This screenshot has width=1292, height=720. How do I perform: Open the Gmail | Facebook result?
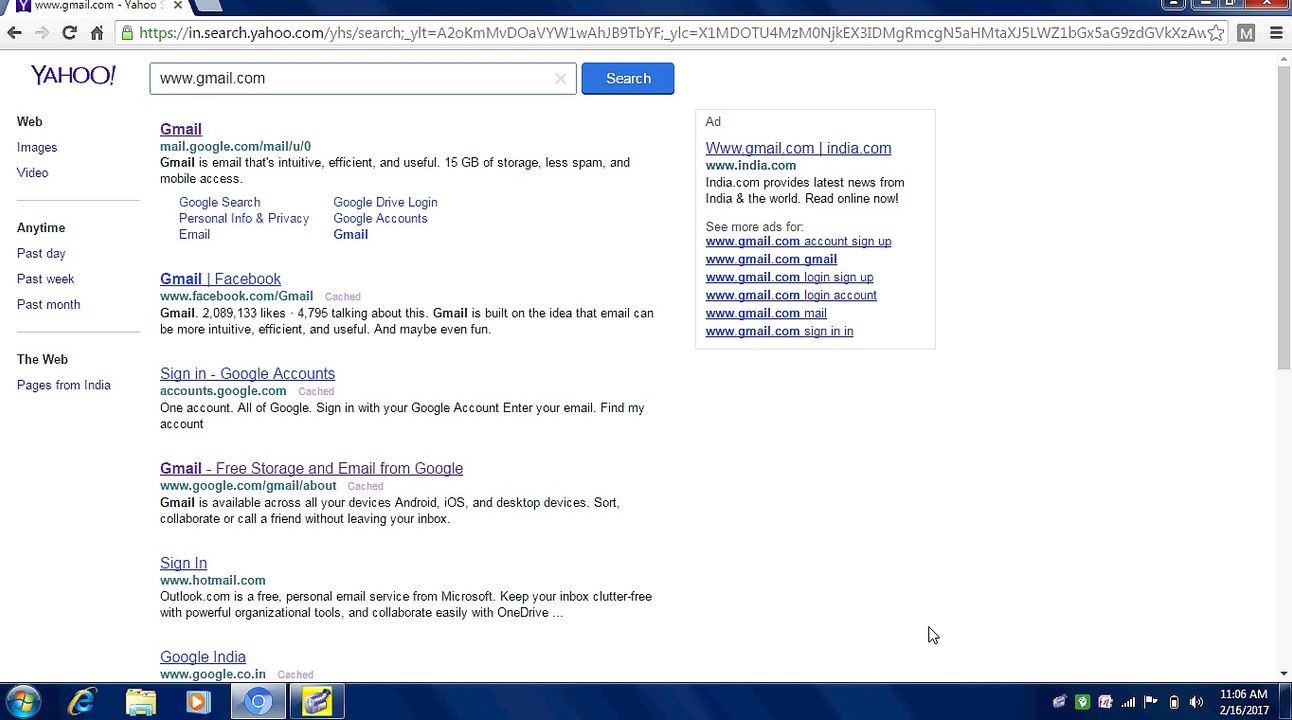pos(220,279)
